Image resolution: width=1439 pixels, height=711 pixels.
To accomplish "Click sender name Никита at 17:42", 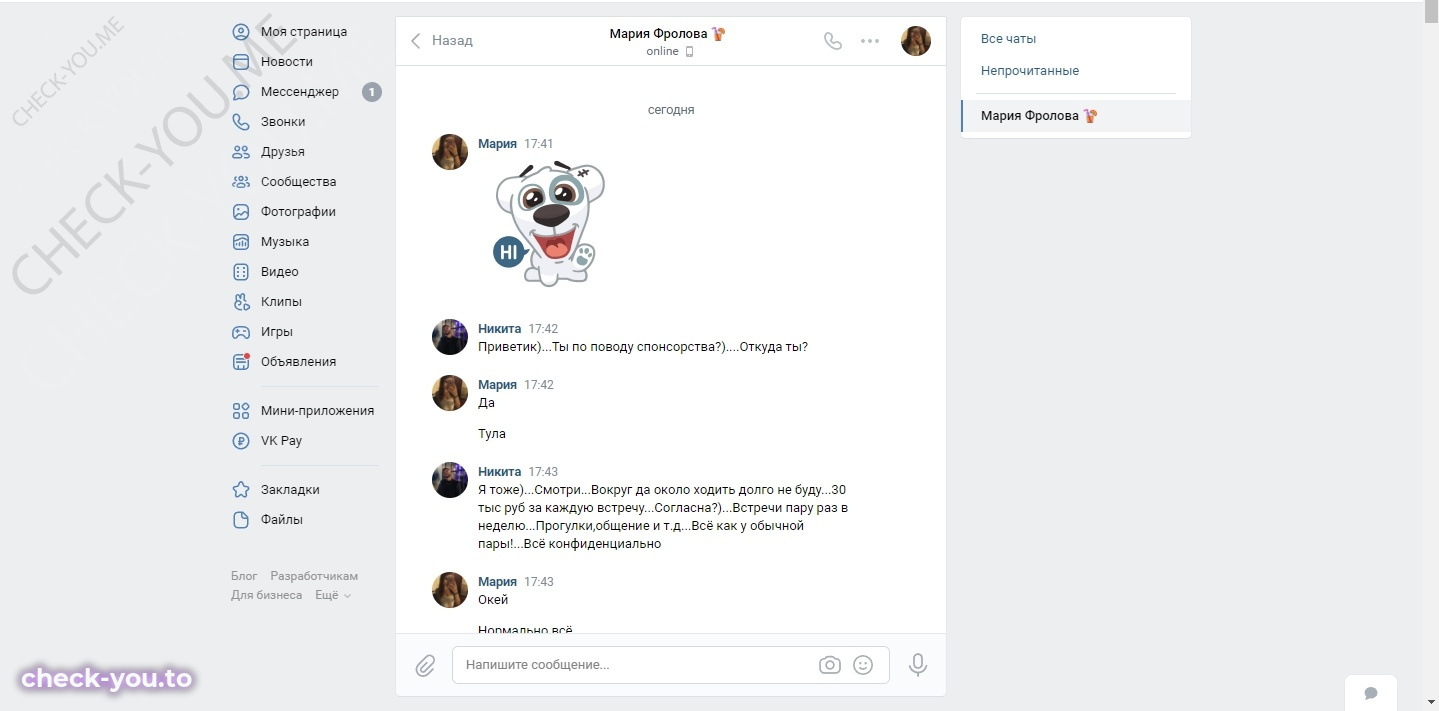I will (x=499, y=328).
